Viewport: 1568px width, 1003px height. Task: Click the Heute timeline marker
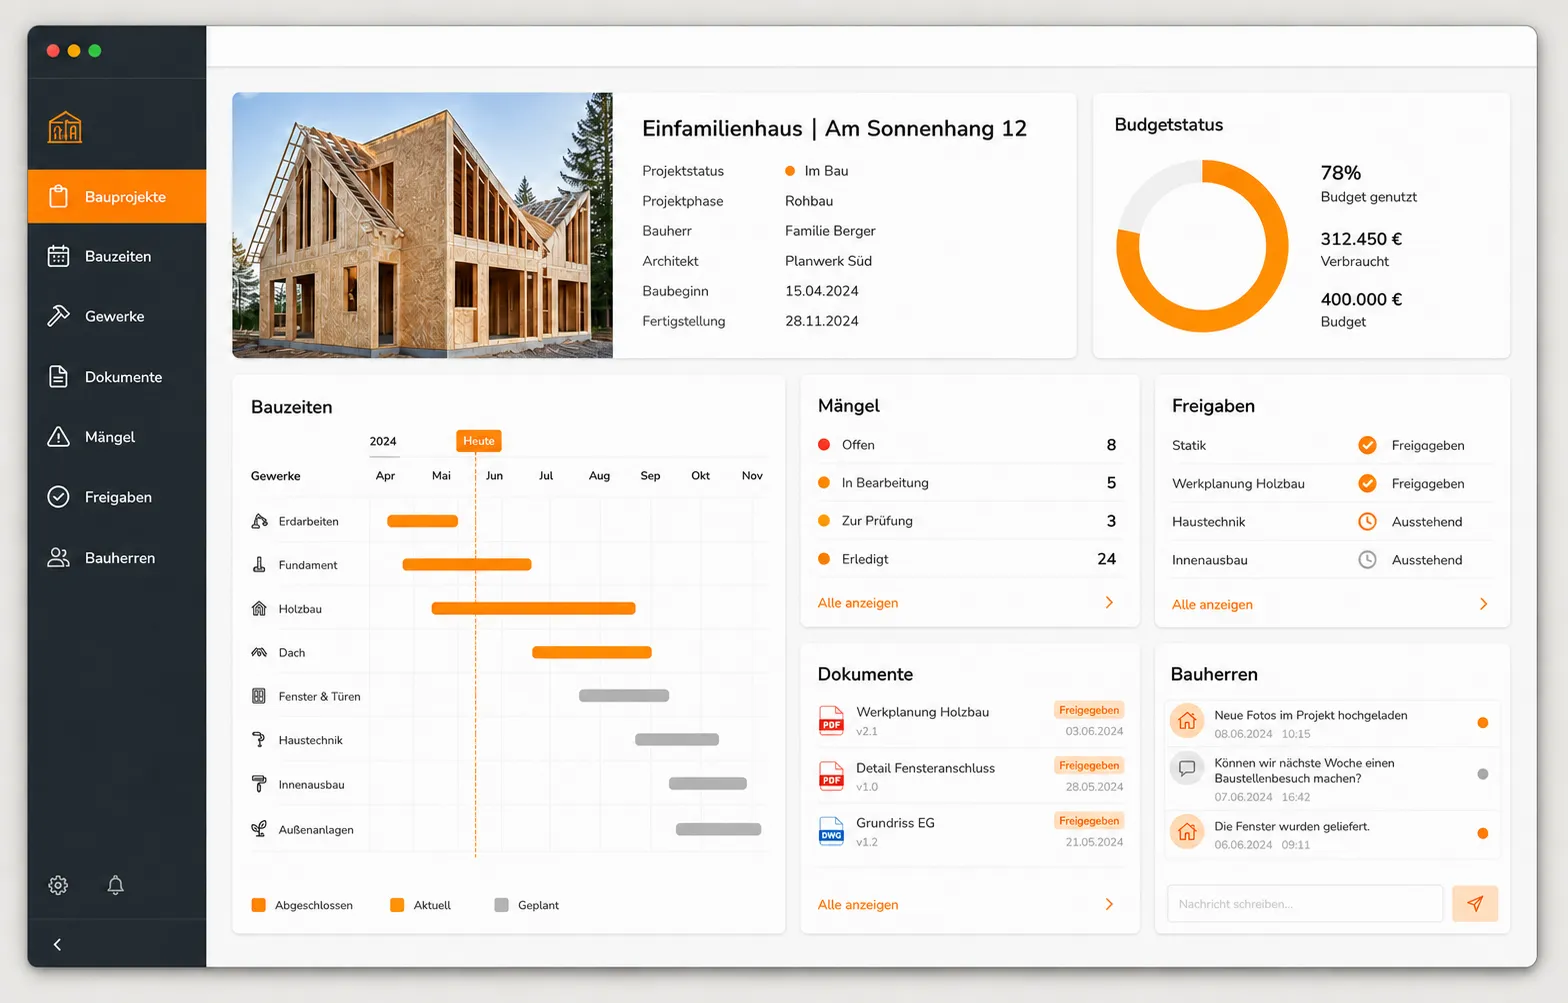[x=479, y=441]
